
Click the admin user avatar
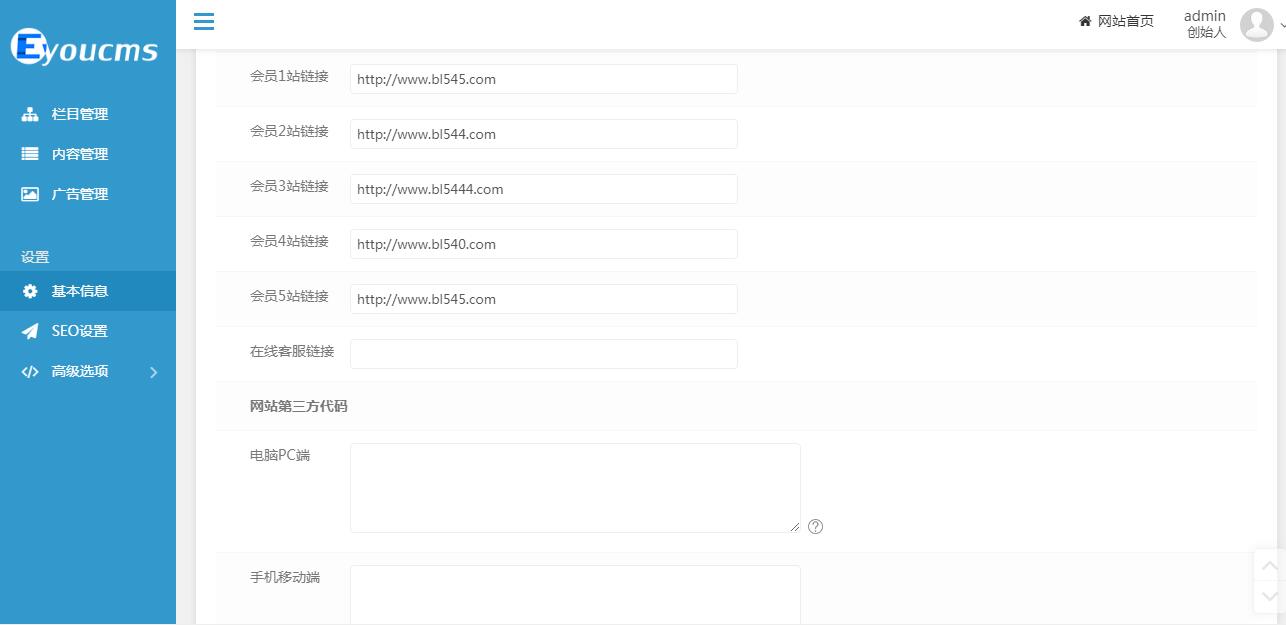(1256, 24)
